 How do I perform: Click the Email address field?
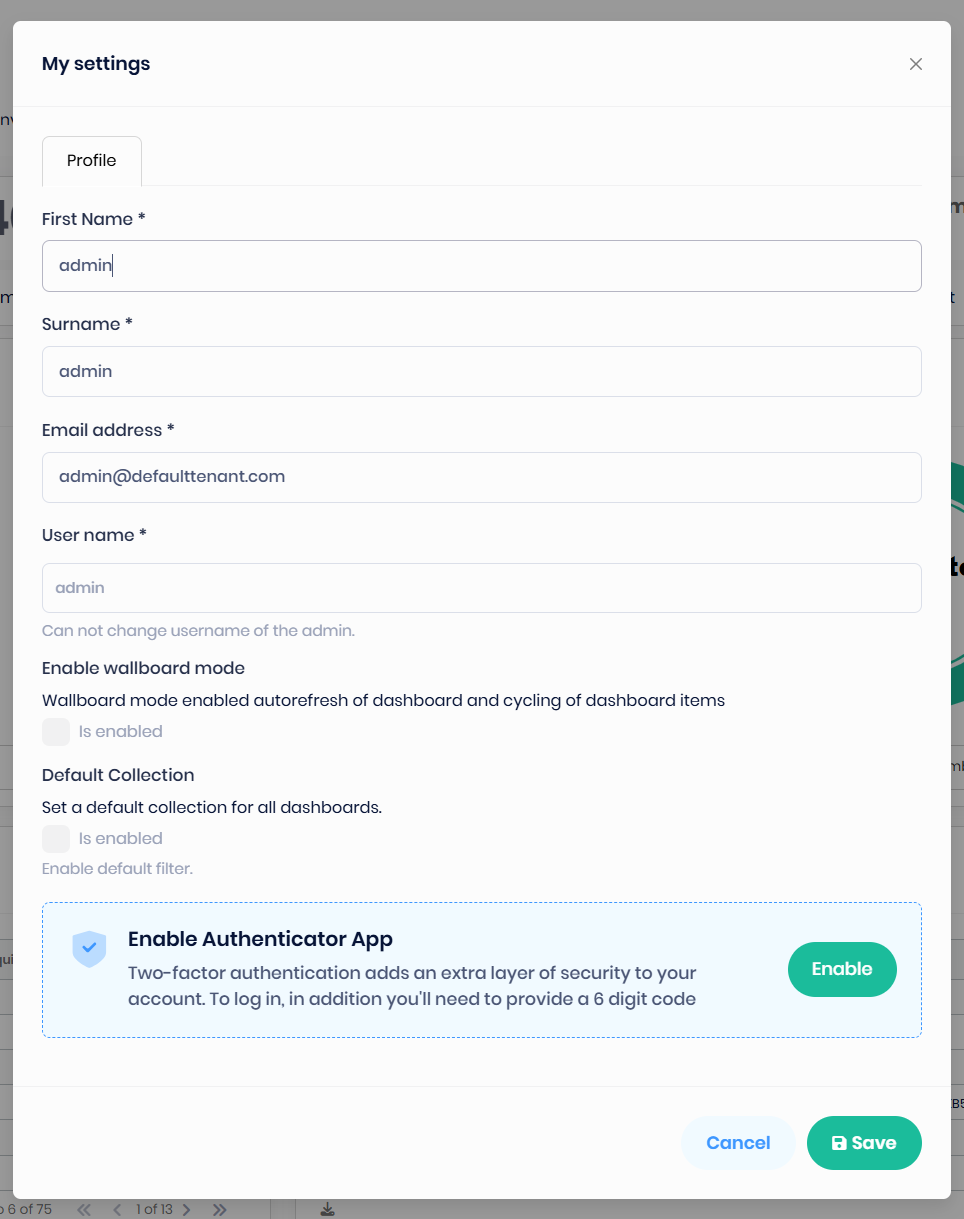[x=481, y=477]
